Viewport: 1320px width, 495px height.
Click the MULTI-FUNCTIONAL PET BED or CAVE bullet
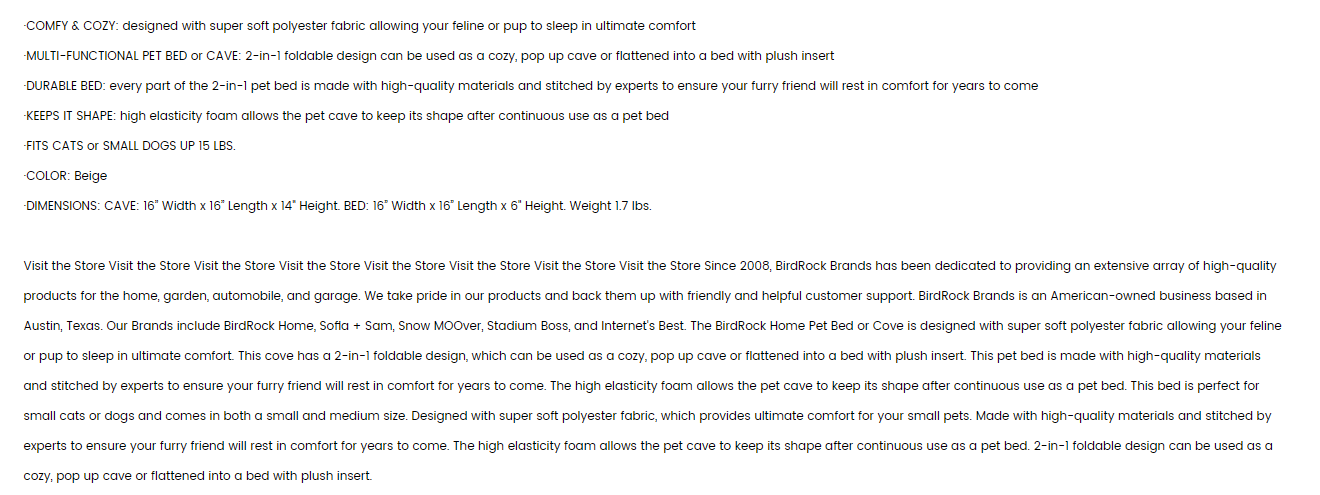429,56
